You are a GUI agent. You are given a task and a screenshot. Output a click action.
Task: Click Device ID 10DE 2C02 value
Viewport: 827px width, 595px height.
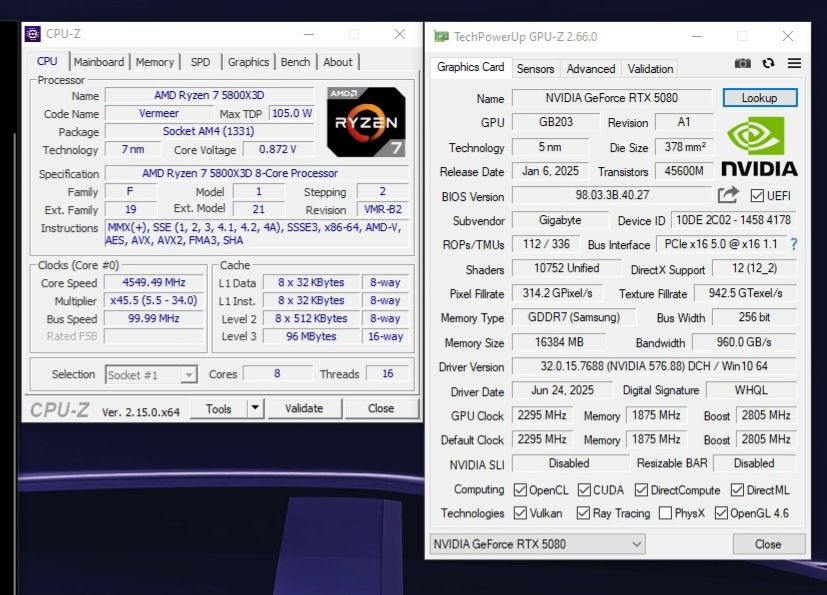click(734, 220)
